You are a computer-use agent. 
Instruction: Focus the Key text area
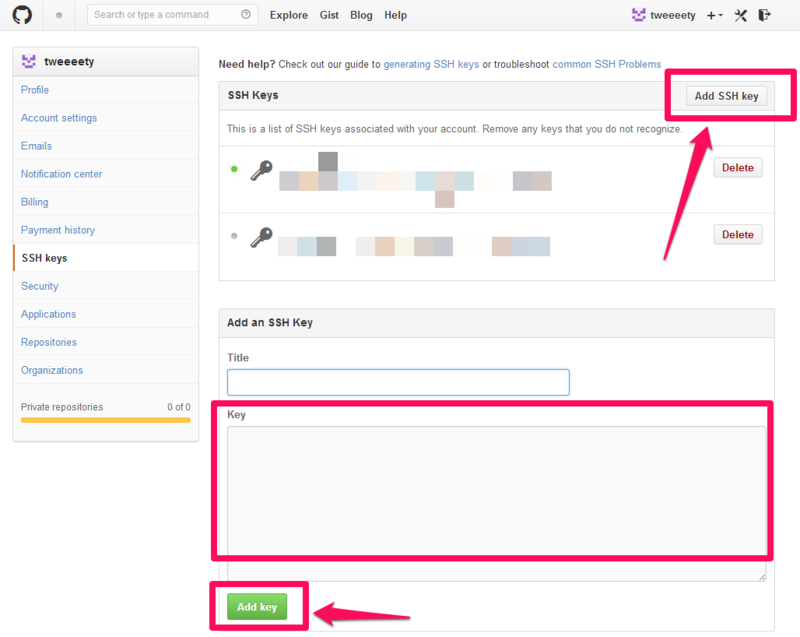pos(496,504)
